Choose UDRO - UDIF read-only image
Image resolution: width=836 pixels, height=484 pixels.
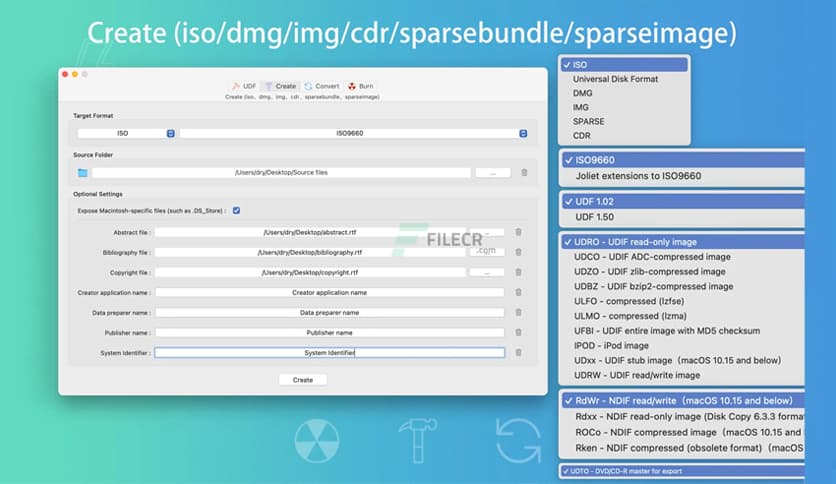point(682,242)
